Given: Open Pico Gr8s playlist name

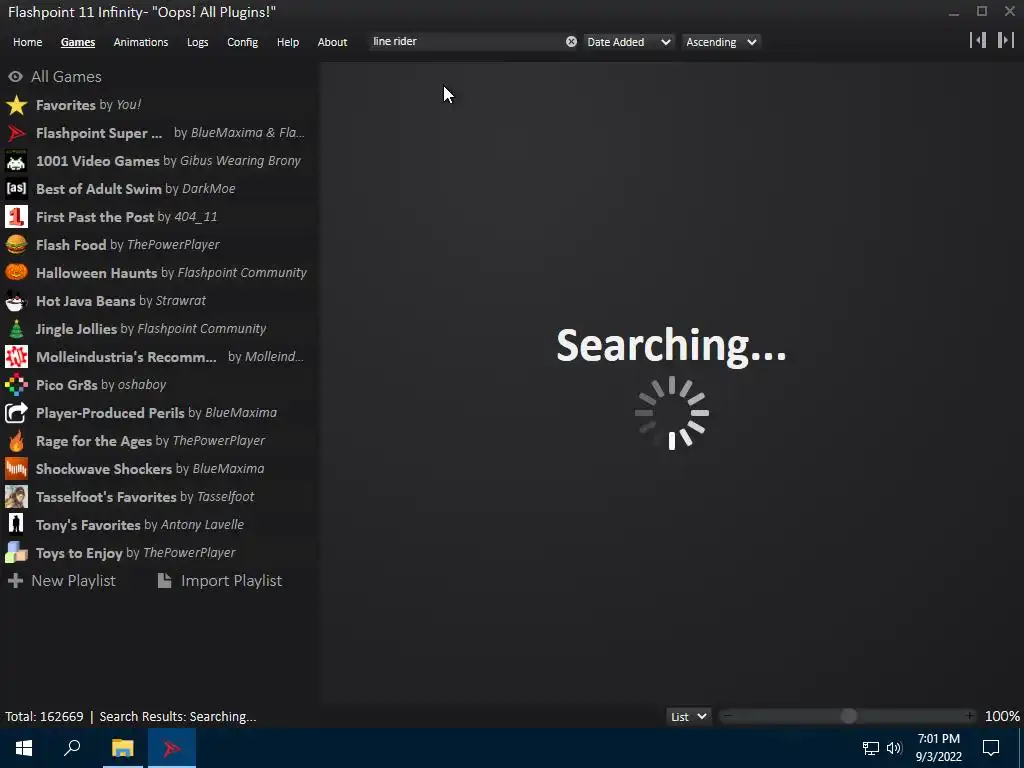Looking at the screenshot, I should (67, 385).
